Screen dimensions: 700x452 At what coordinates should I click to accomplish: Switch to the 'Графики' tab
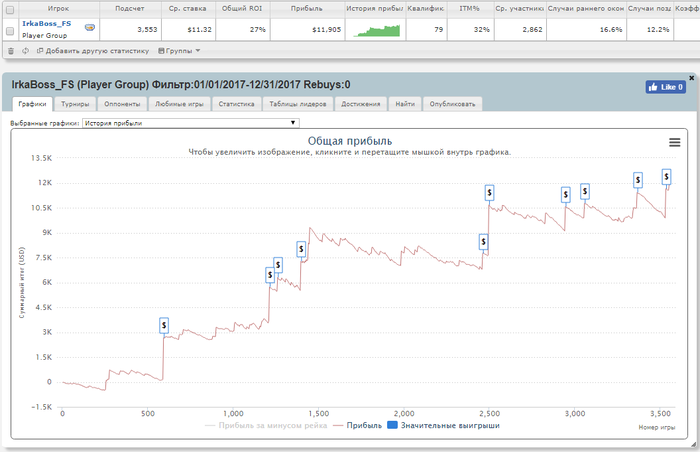click(32, 104)
